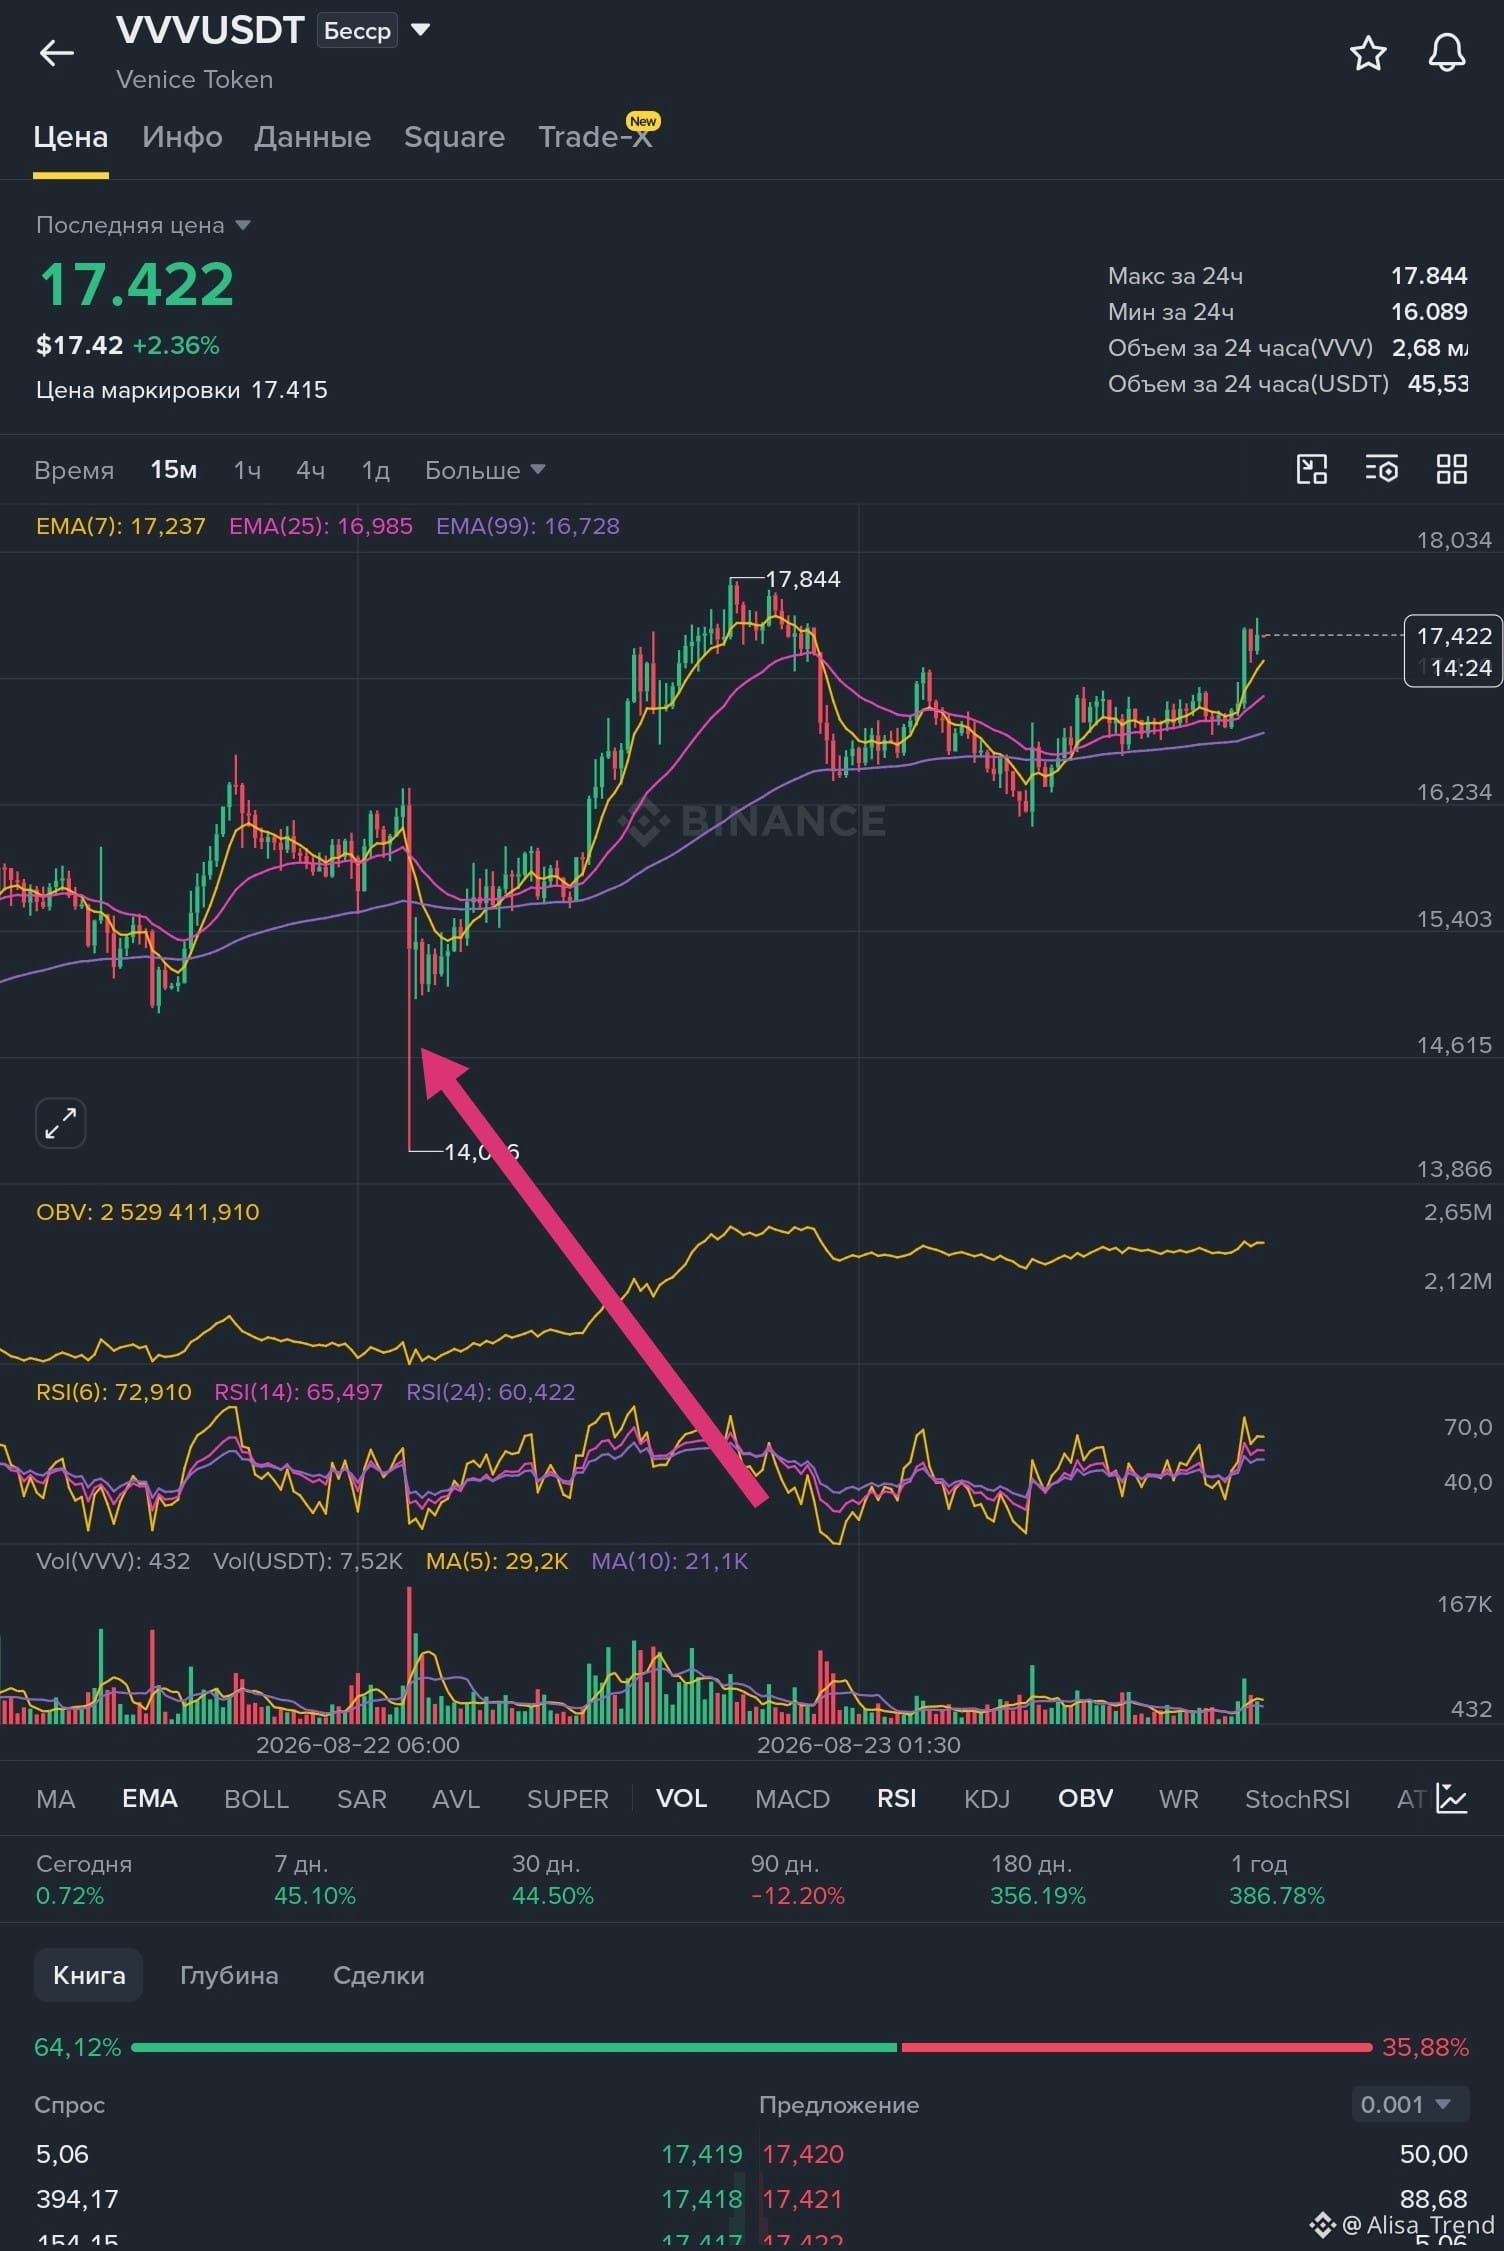The height and width of the screenshot is (2251, 1504).
Task: Open indicator chart settings icon after AT
Action: click(1451, 1798)
